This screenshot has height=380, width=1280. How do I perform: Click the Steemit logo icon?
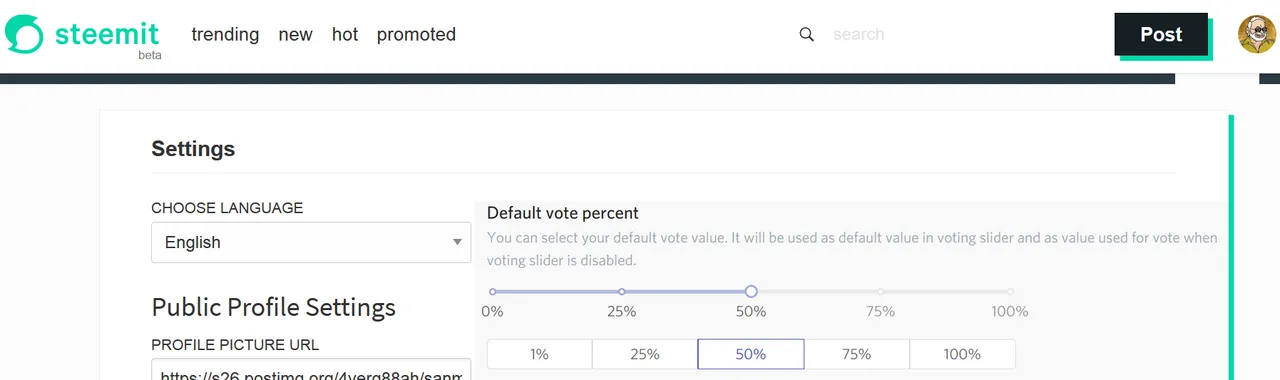[x=24, y=34]
